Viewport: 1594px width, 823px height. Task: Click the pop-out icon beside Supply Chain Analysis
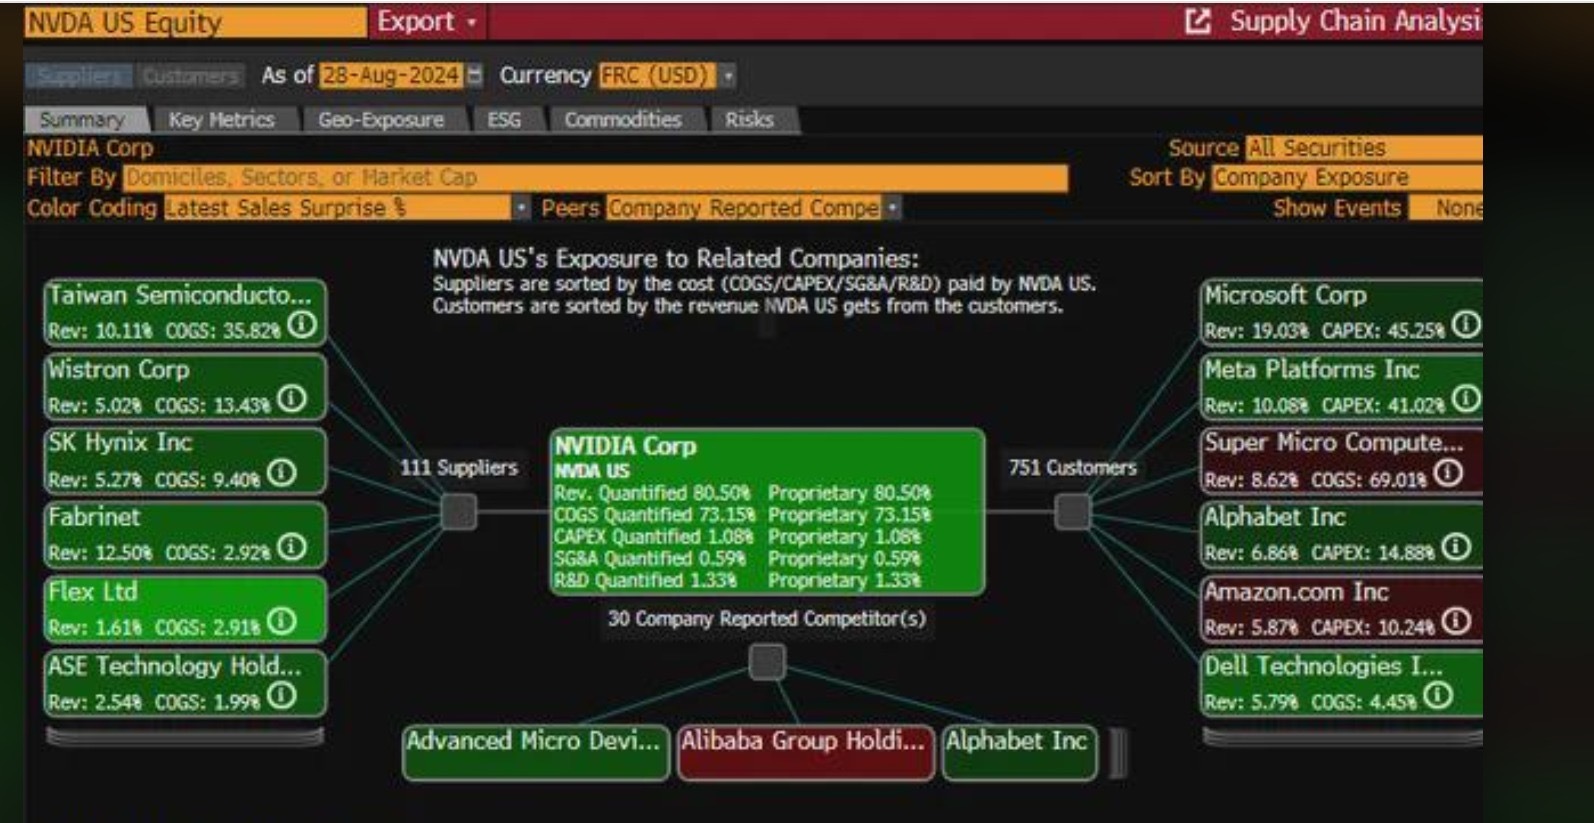(1197, 22)
